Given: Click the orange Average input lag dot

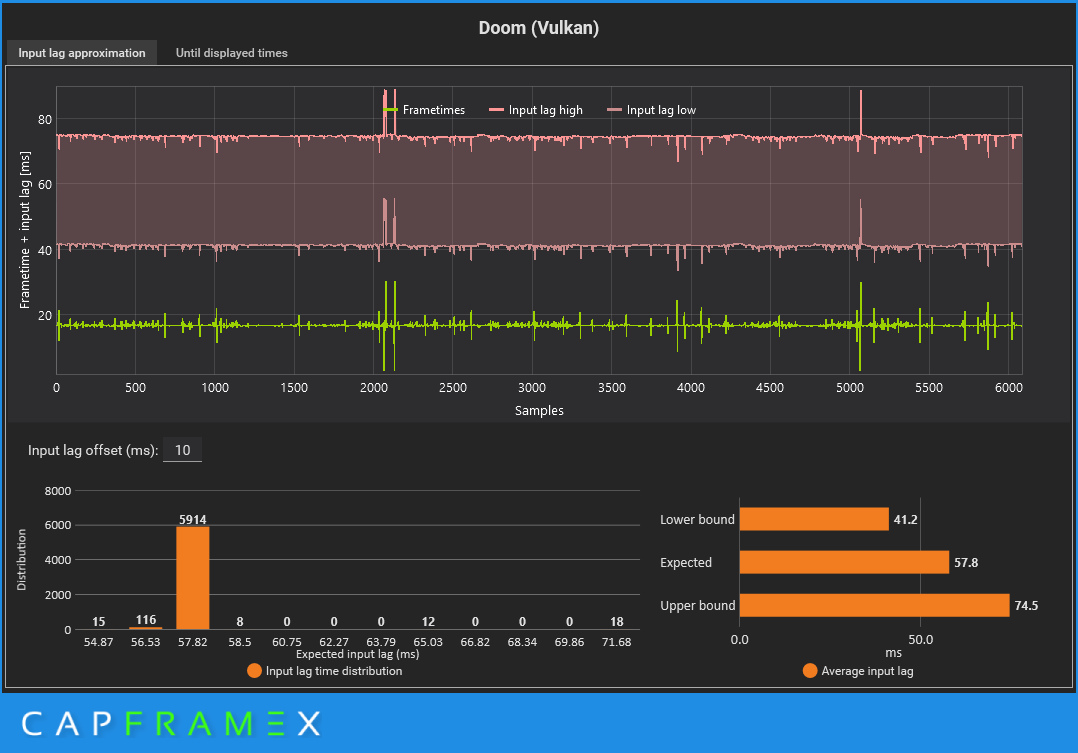Looking at the screenshot, I should (810, 670).
